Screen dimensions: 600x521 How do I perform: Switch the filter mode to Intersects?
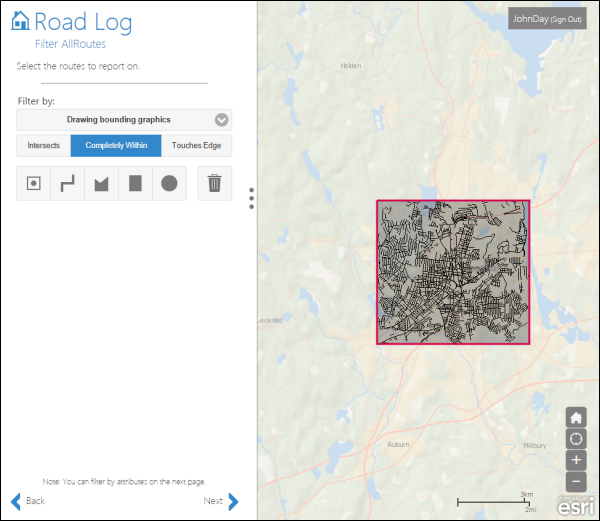pyautogui.click(x=44, y=146)
